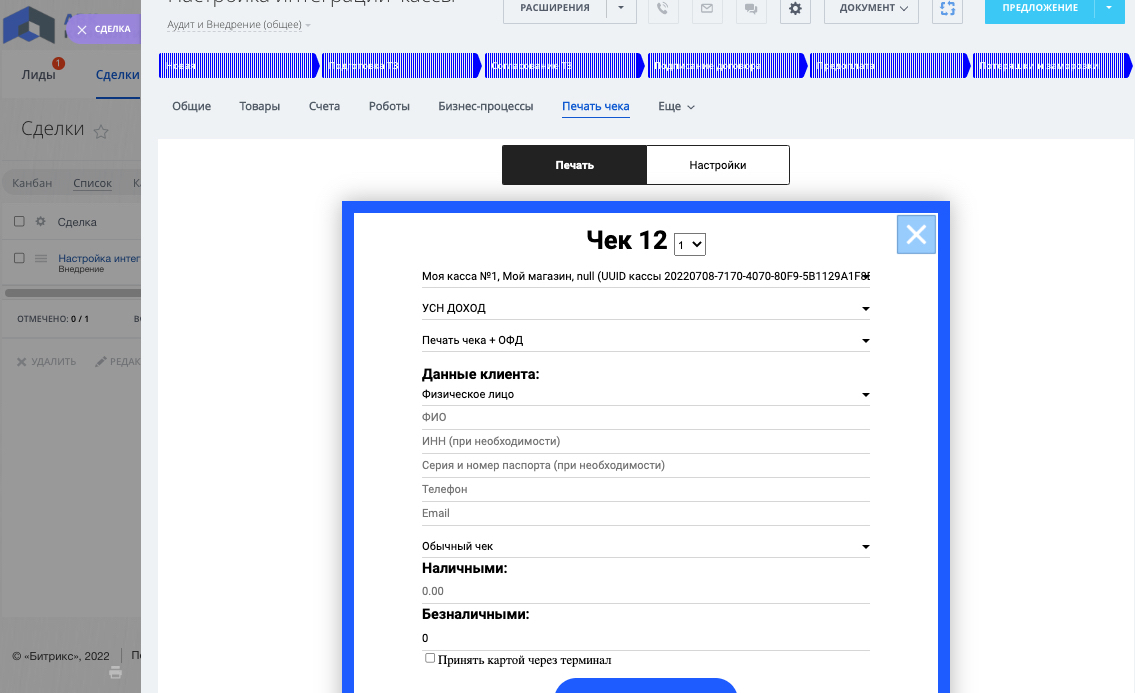Switch to the Роботы tab
Screen dimensions: 1135x693
389,106
